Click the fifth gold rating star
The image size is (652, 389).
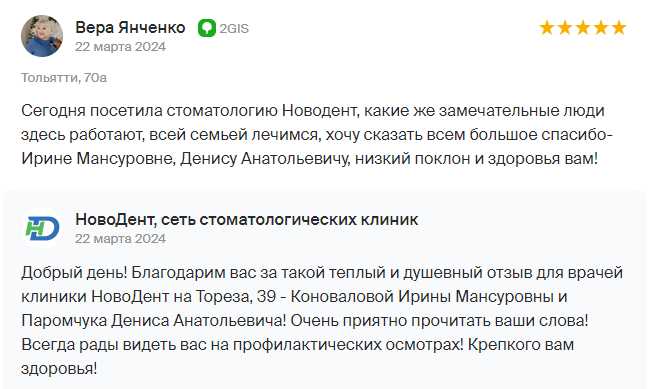coord(619,28)
